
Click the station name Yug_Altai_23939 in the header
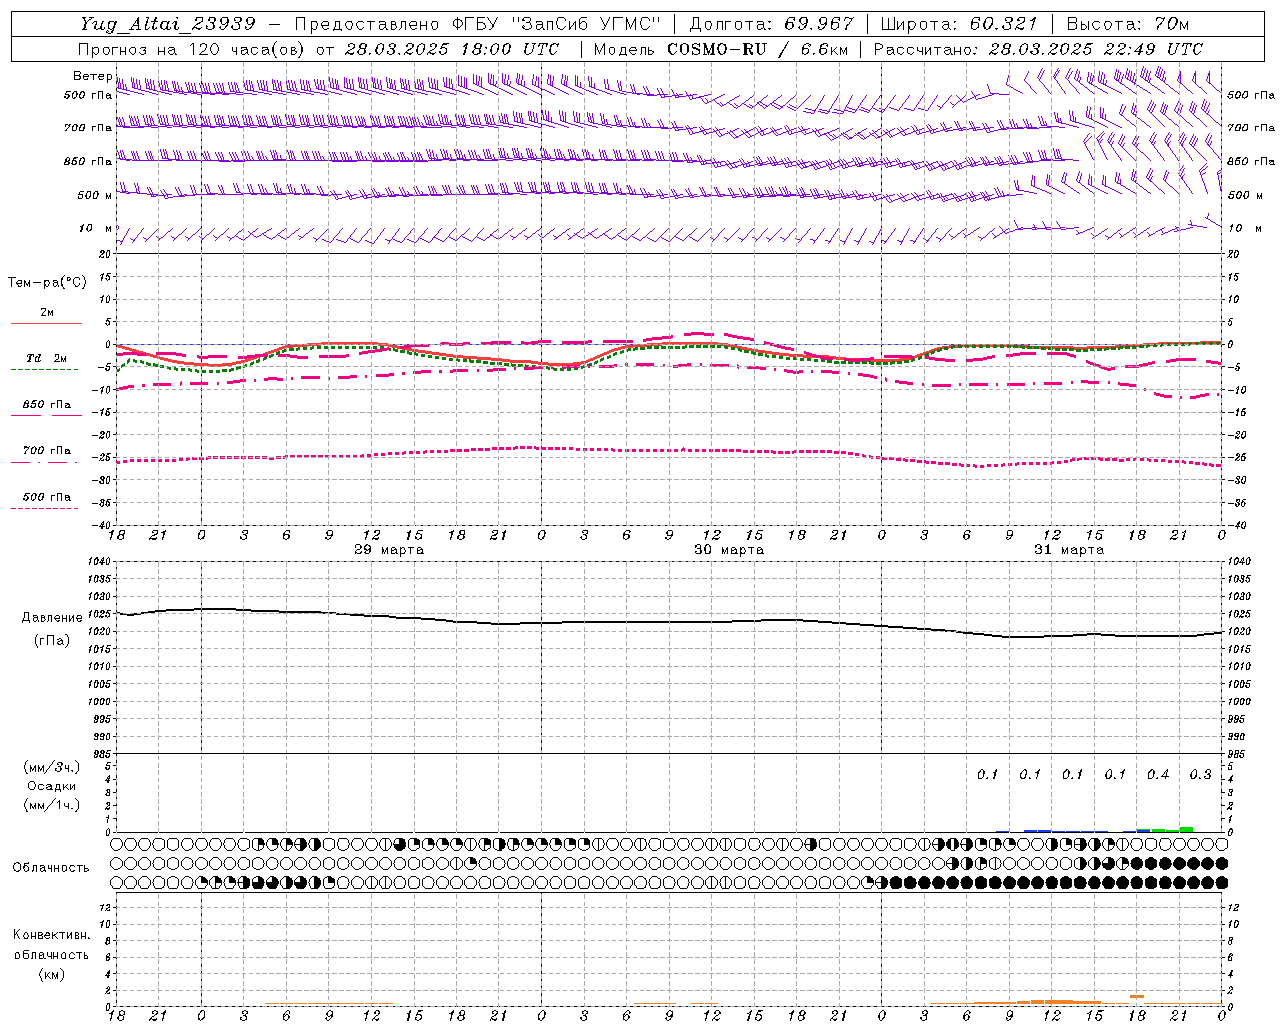pyautogui.click(x=168, y=24)
